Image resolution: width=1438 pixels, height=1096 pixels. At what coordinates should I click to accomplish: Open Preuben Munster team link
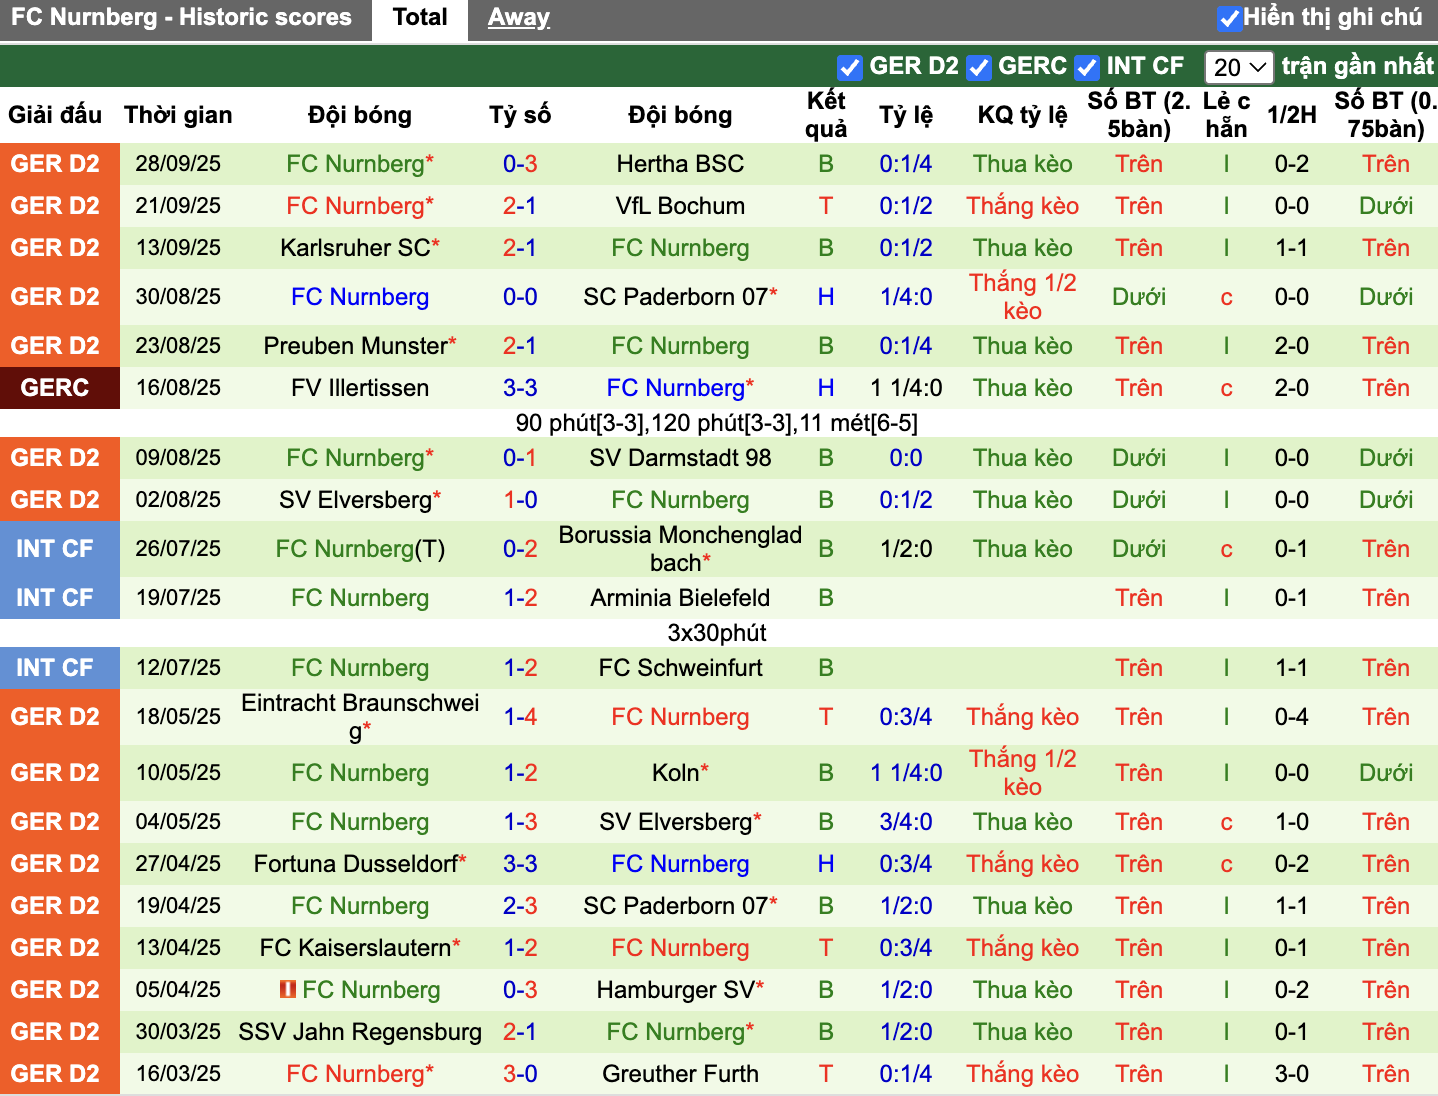click(x=356, y=346)
